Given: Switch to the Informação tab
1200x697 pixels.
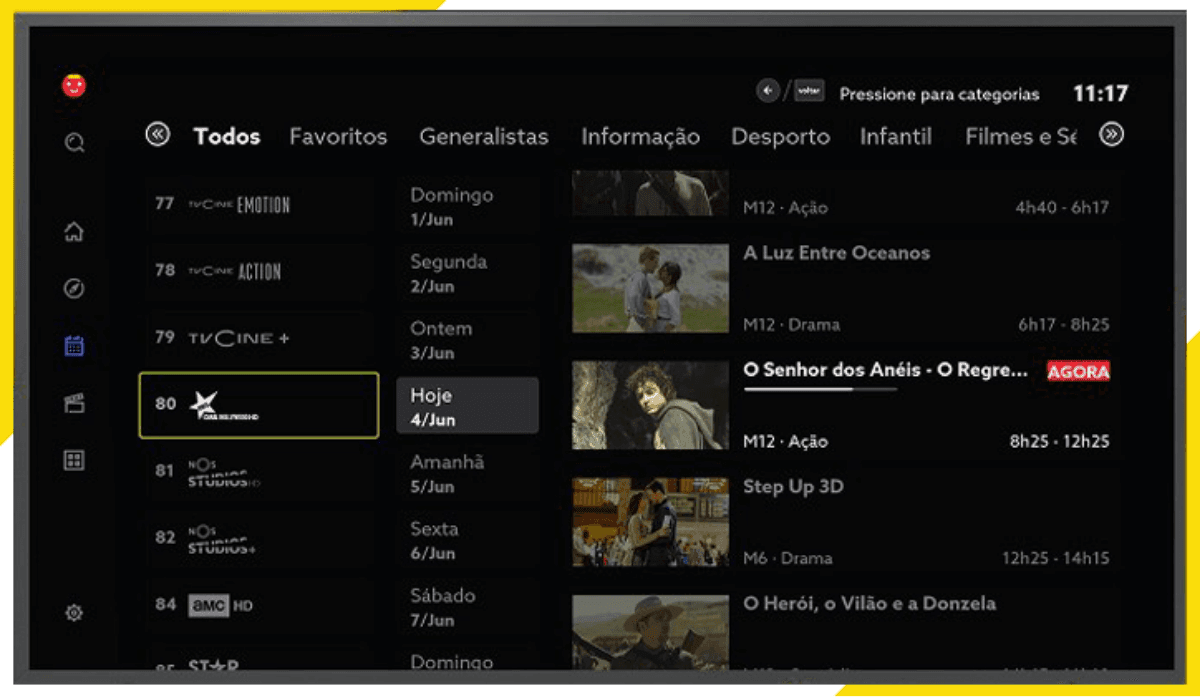Looking at the screenshot, I should pos(640,136).
